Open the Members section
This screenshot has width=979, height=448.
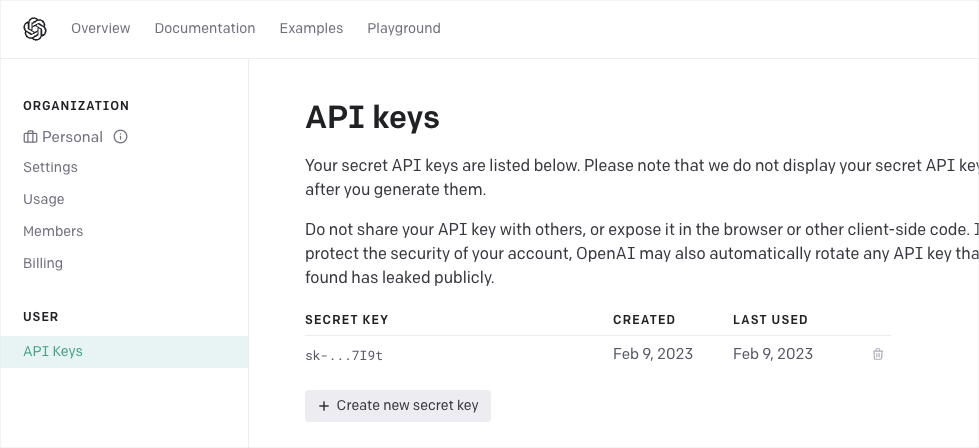pyautogui.click(x=53, y=231)
